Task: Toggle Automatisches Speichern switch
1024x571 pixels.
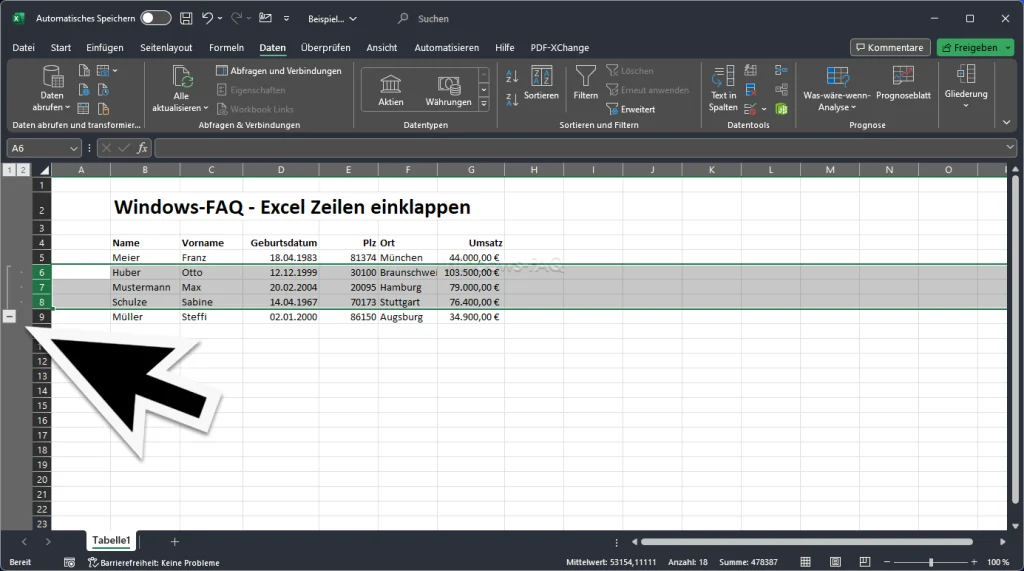Action: 156,18
